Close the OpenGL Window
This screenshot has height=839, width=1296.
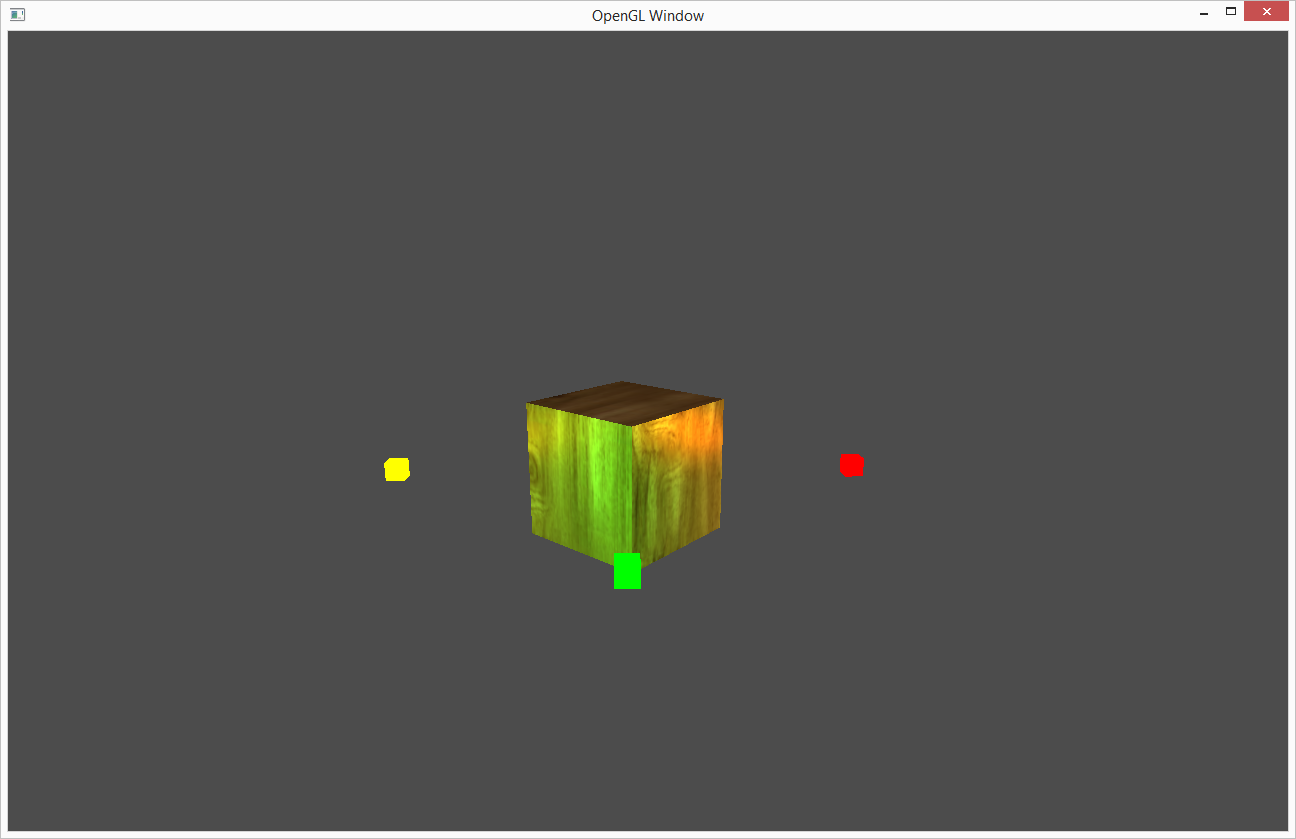click(1266, 11)
